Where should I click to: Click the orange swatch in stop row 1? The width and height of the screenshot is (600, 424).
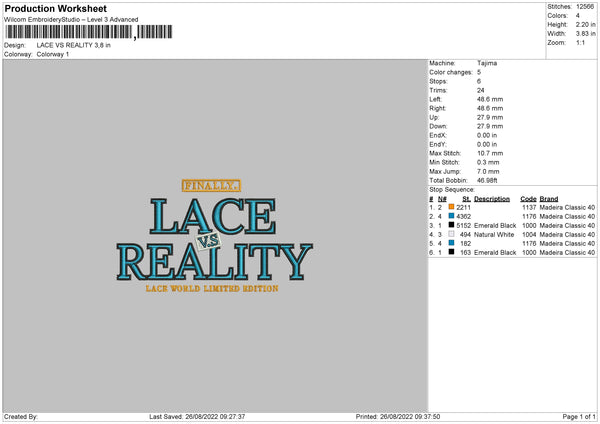click(452, 207)
